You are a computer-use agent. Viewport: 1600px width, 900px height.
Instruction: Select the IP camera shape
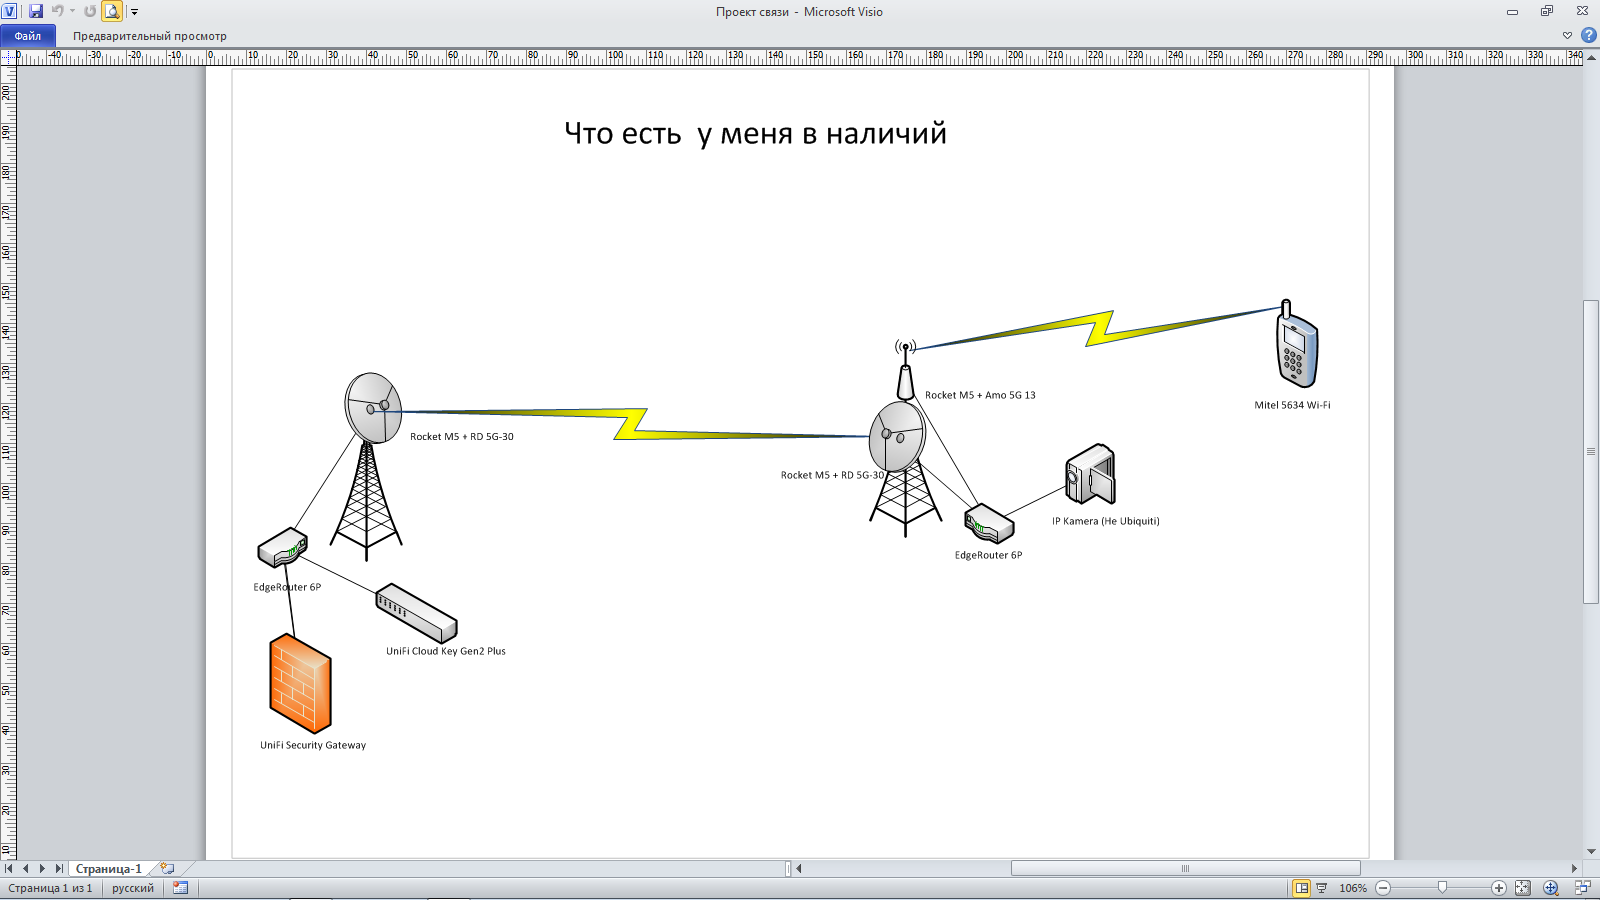pos(1090,475)
